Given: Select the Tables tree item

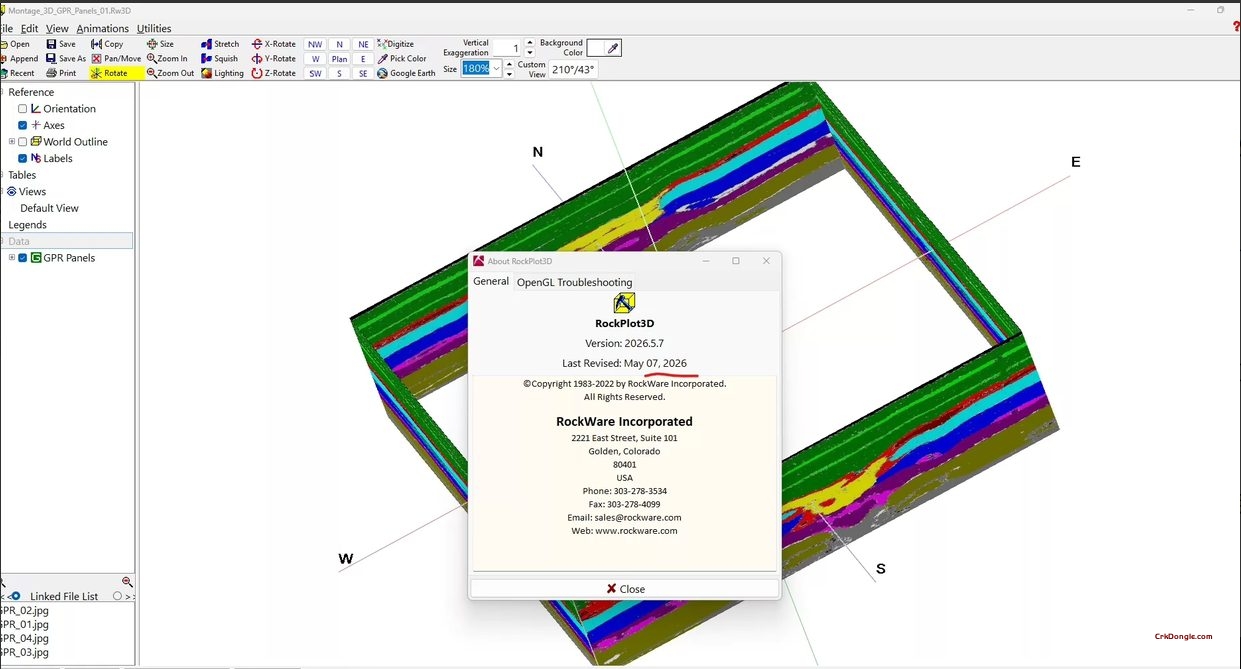Looking at the screenshot, I should click(x=22, y=175).
